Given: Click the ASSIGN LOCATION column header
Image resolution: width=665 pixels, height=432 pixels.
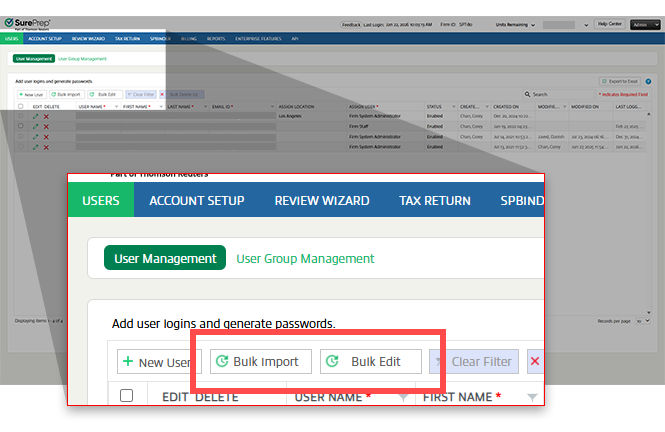Looking at the screenshot, I should 296,107.
